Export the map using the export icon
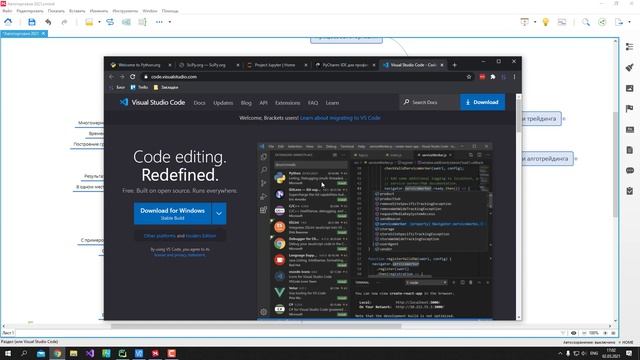Image resolution: width=640 pixels, height=360 pixels. (619, 22)
